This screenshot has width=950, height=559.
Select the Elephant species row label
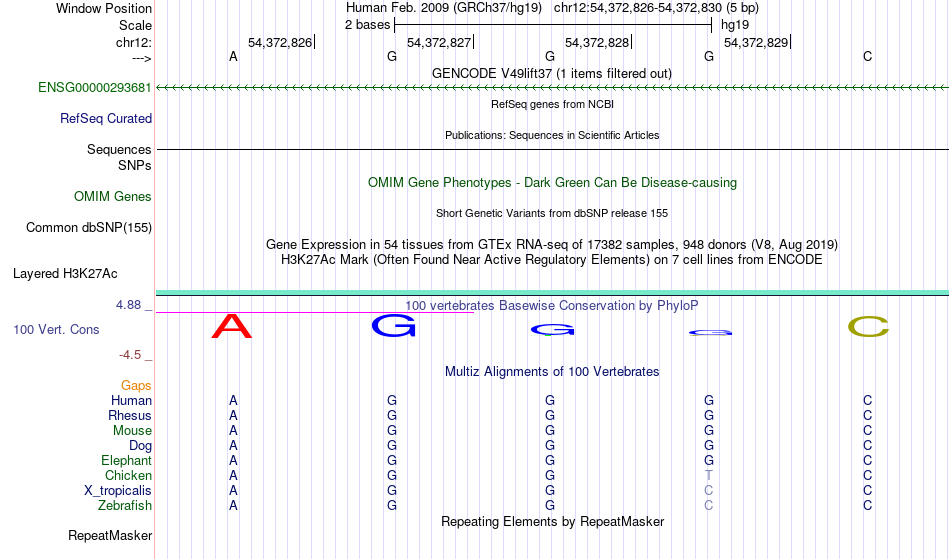point(126,461)
